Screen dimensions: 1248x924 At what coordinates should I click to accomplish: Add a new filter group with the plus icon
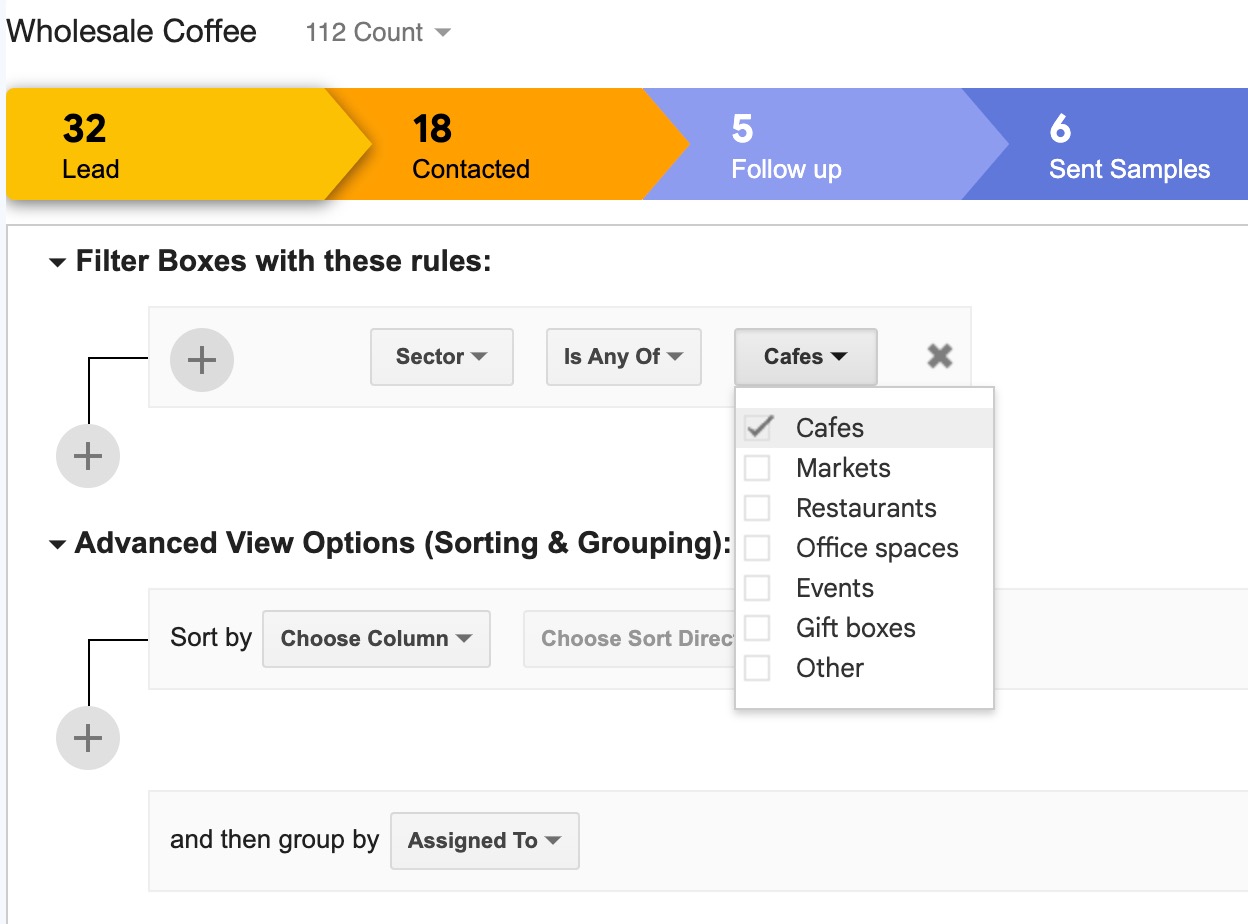(x=87, y=455)
